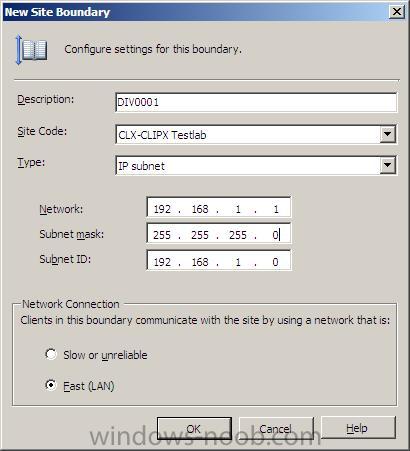Open the Site Code dropdown arrow

(x=387, y=134)
